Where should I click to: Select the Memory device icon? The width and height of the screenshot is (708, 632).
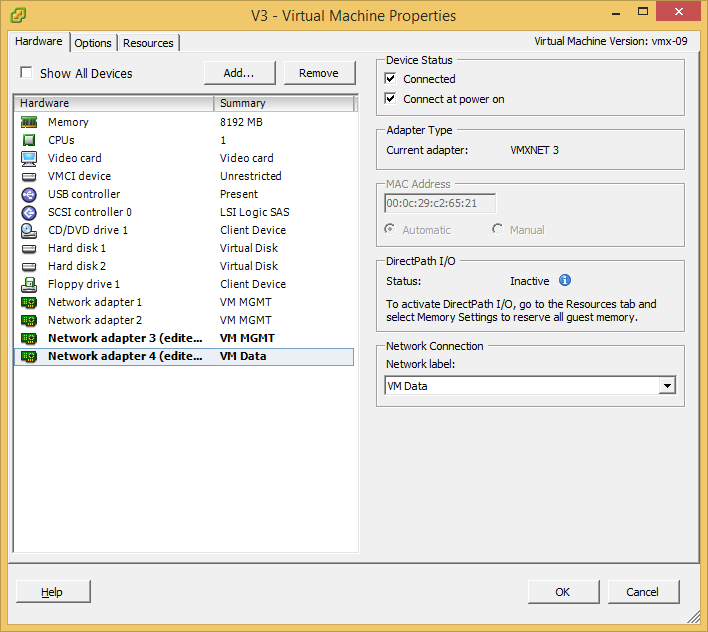click(x=29, y=122)
